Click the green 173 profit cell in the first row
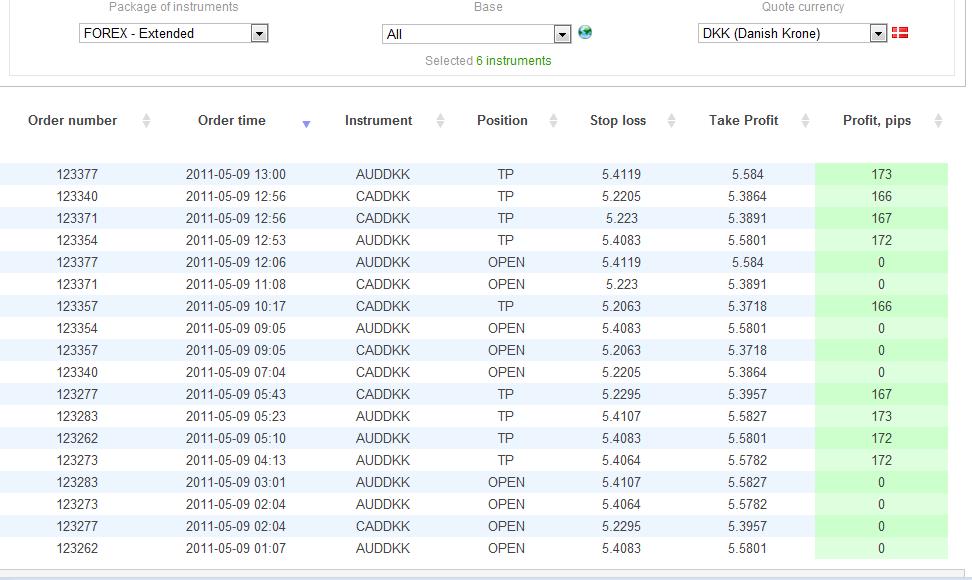Image resolution: width=972 pixels, height=580 pixels. (881, 174)
